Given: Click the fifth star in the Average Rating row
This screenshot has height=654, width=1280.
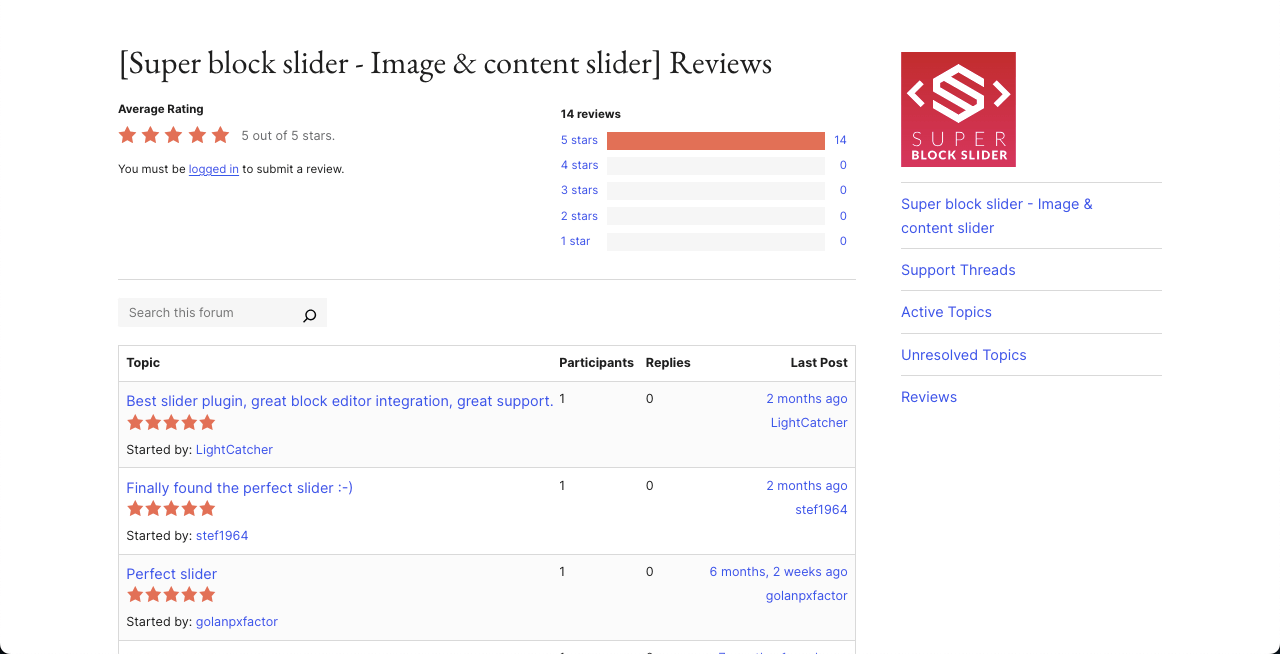Looking at the screenshot, I should click(220, 134).
